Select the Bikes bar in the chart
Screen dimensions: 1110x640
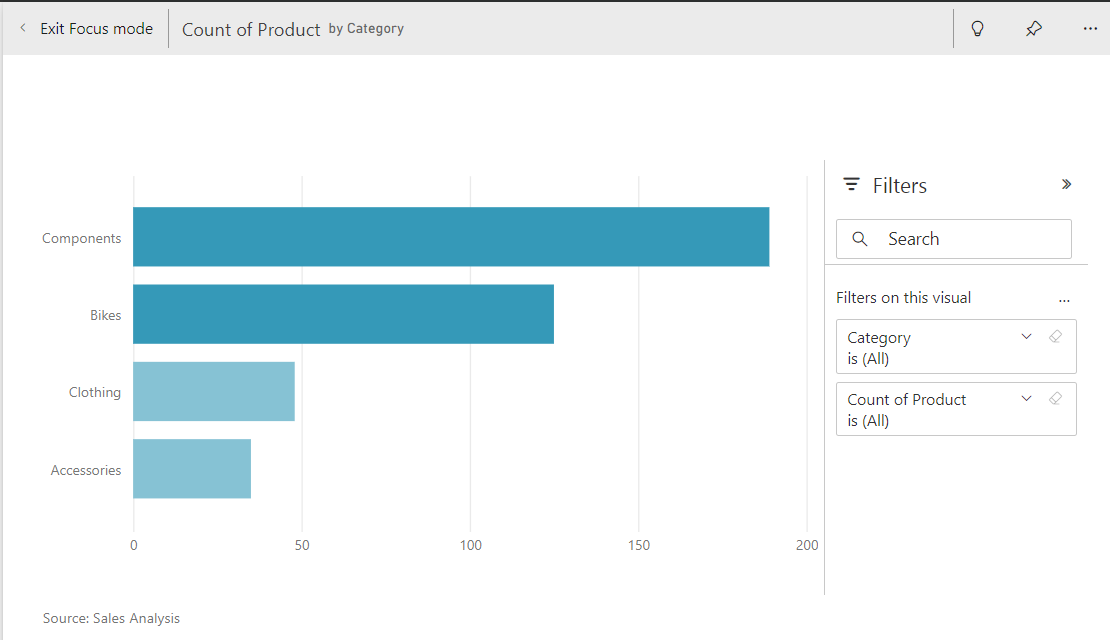tap(343, 314)
